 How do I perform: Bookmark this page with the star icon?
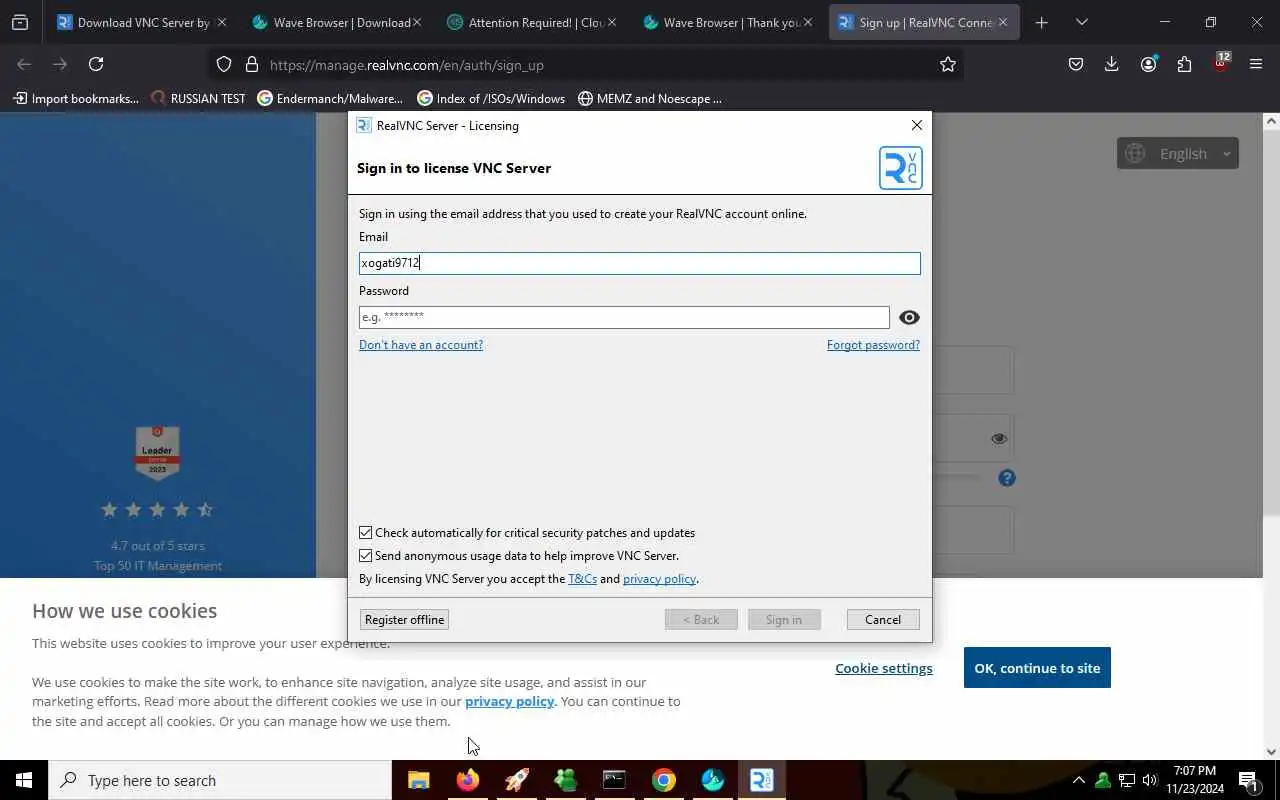948,64
